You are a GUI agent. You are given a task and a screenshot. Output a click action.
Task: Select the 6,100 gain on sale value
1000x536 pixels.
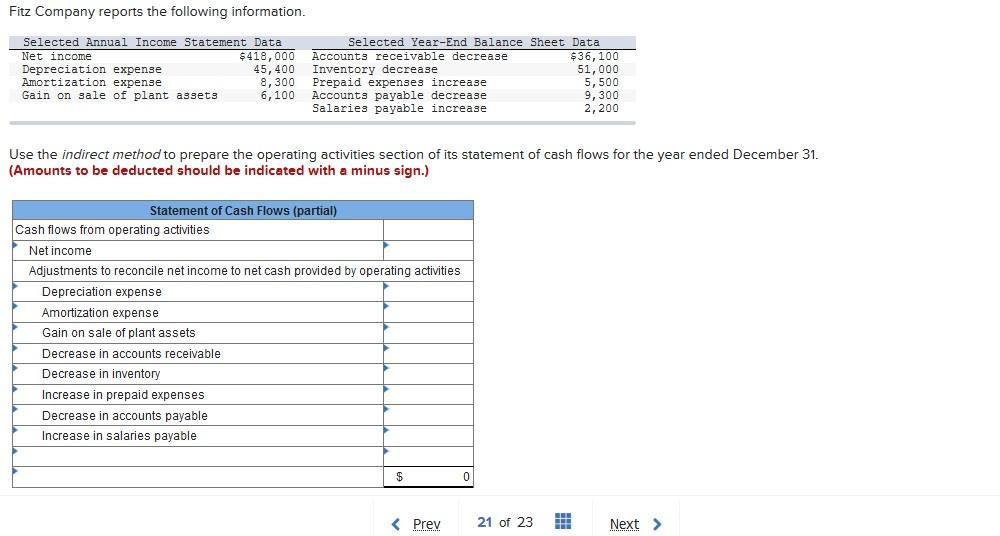(277, 95)
